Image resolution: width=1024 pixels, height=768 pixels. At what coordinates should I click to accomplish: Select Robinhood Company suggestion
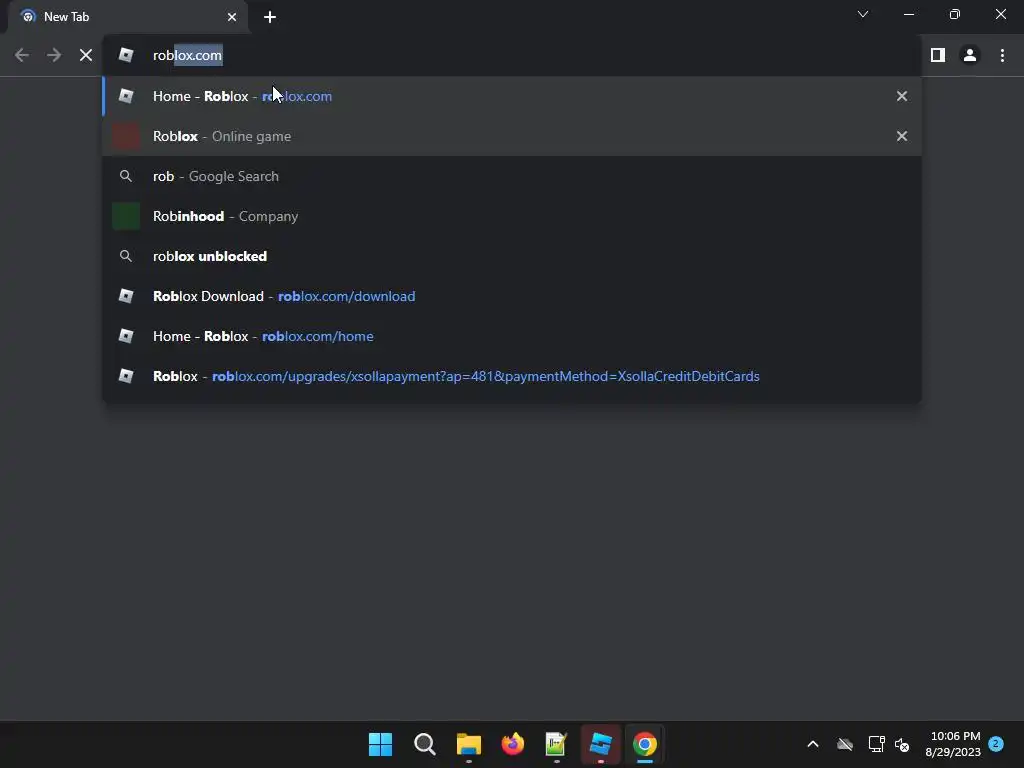click(x=512, y=216)
